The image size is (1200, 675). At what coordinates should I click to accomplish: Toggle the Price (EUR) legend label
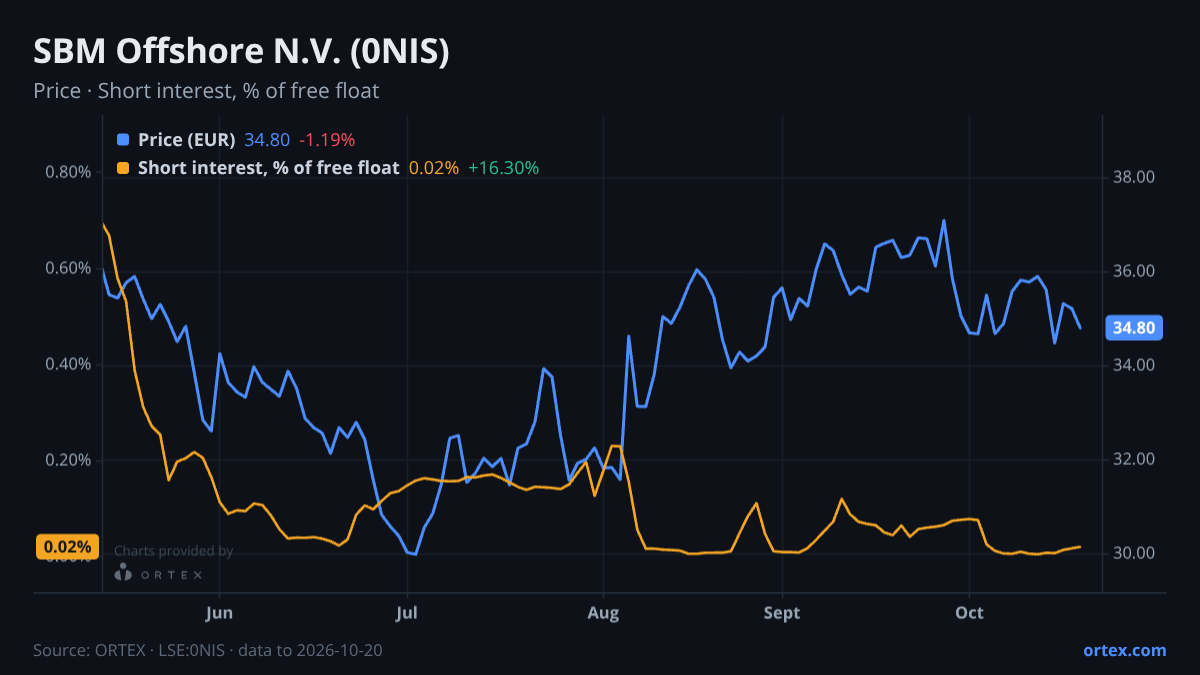(x=187, y=140)
